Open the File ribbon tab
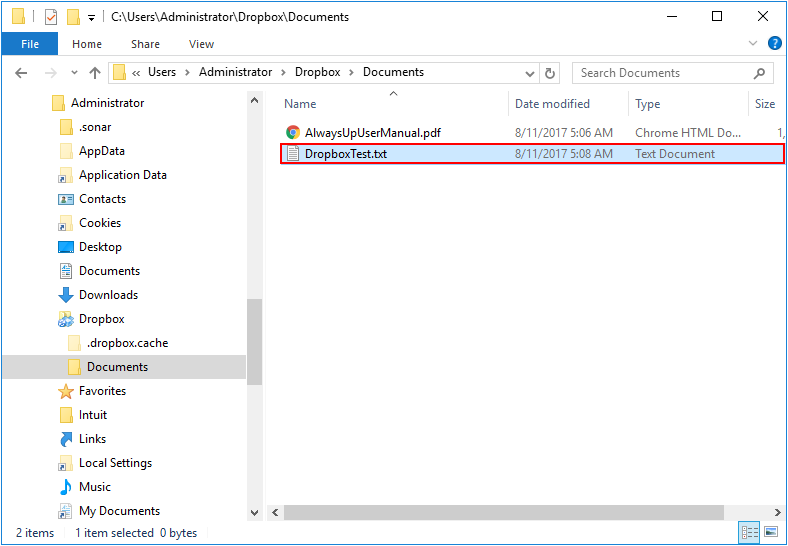This screenshot has width=788, height=546. pos(30,44)
